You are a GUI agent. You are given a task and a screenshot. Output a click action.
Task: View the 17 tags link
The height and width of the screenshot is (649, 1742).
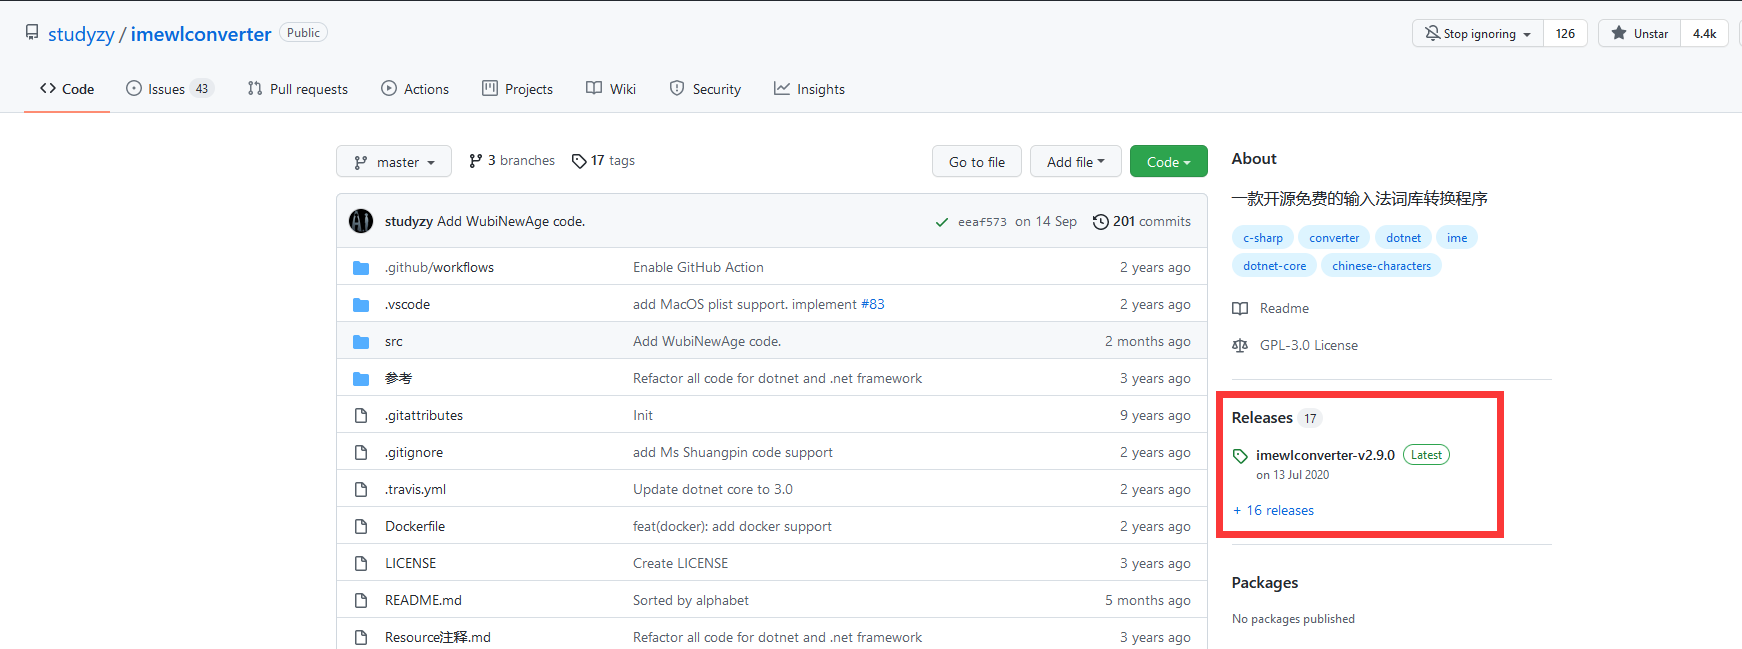tap(603, 161)
